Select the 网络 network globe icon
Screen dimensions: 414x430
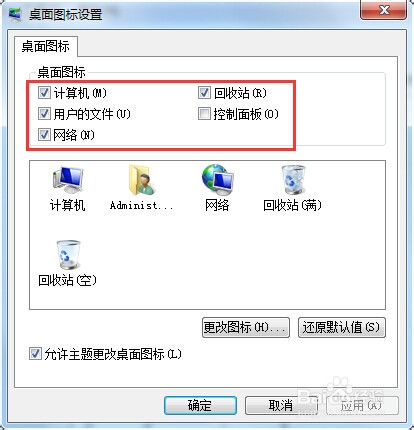click(217, 180)
